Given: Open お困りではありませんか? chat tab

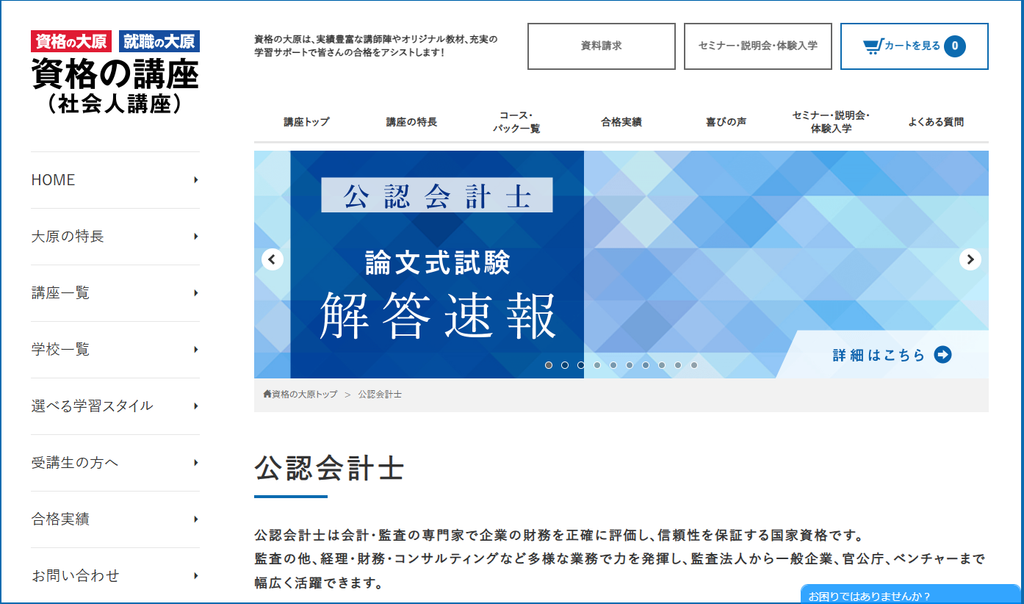Looking at the screenshot, I should point(911,595).
